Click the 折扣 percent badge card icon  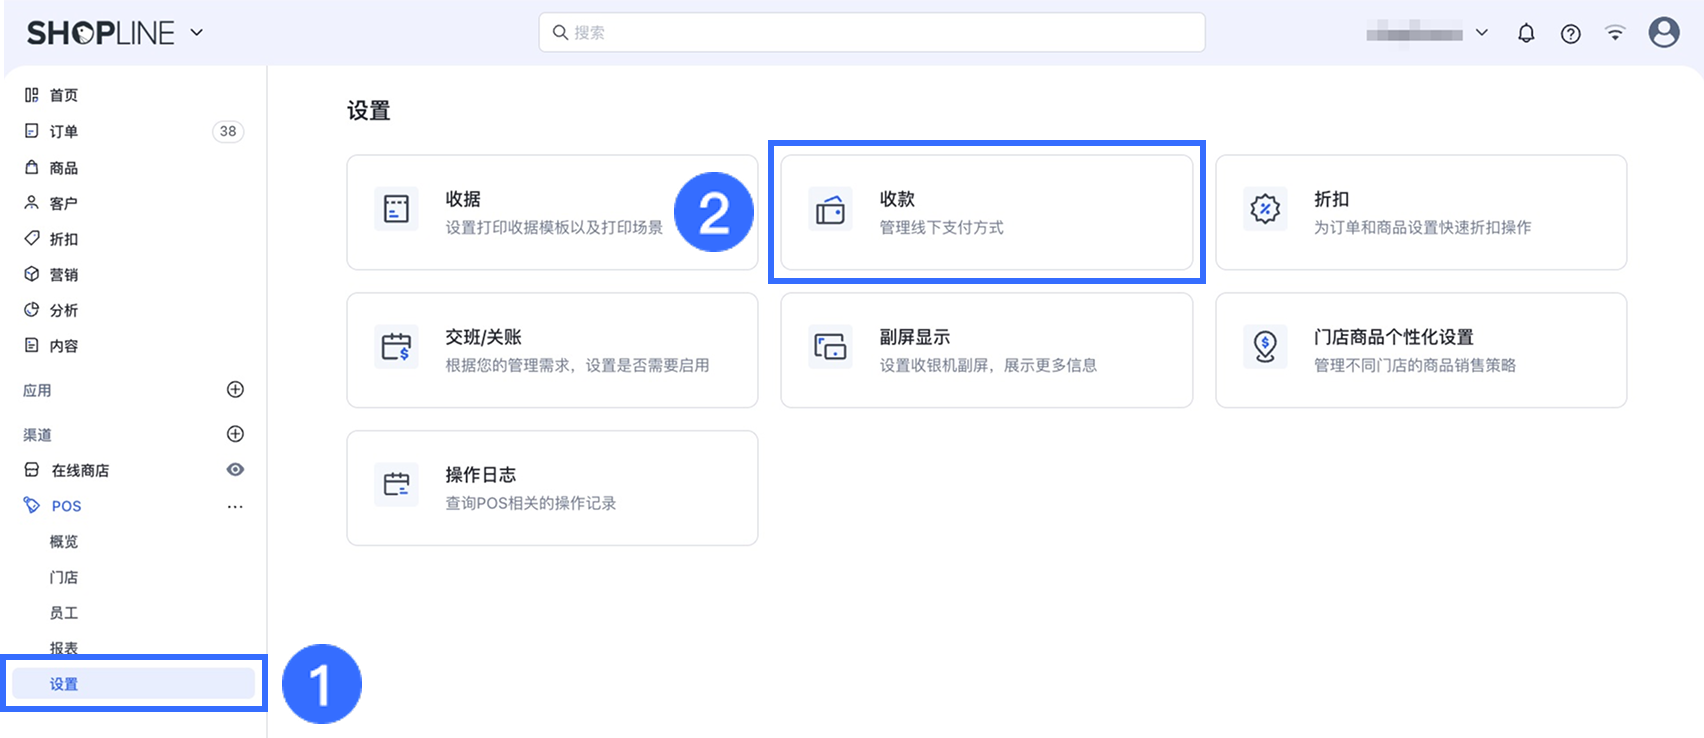click(x=1265, y=209)
